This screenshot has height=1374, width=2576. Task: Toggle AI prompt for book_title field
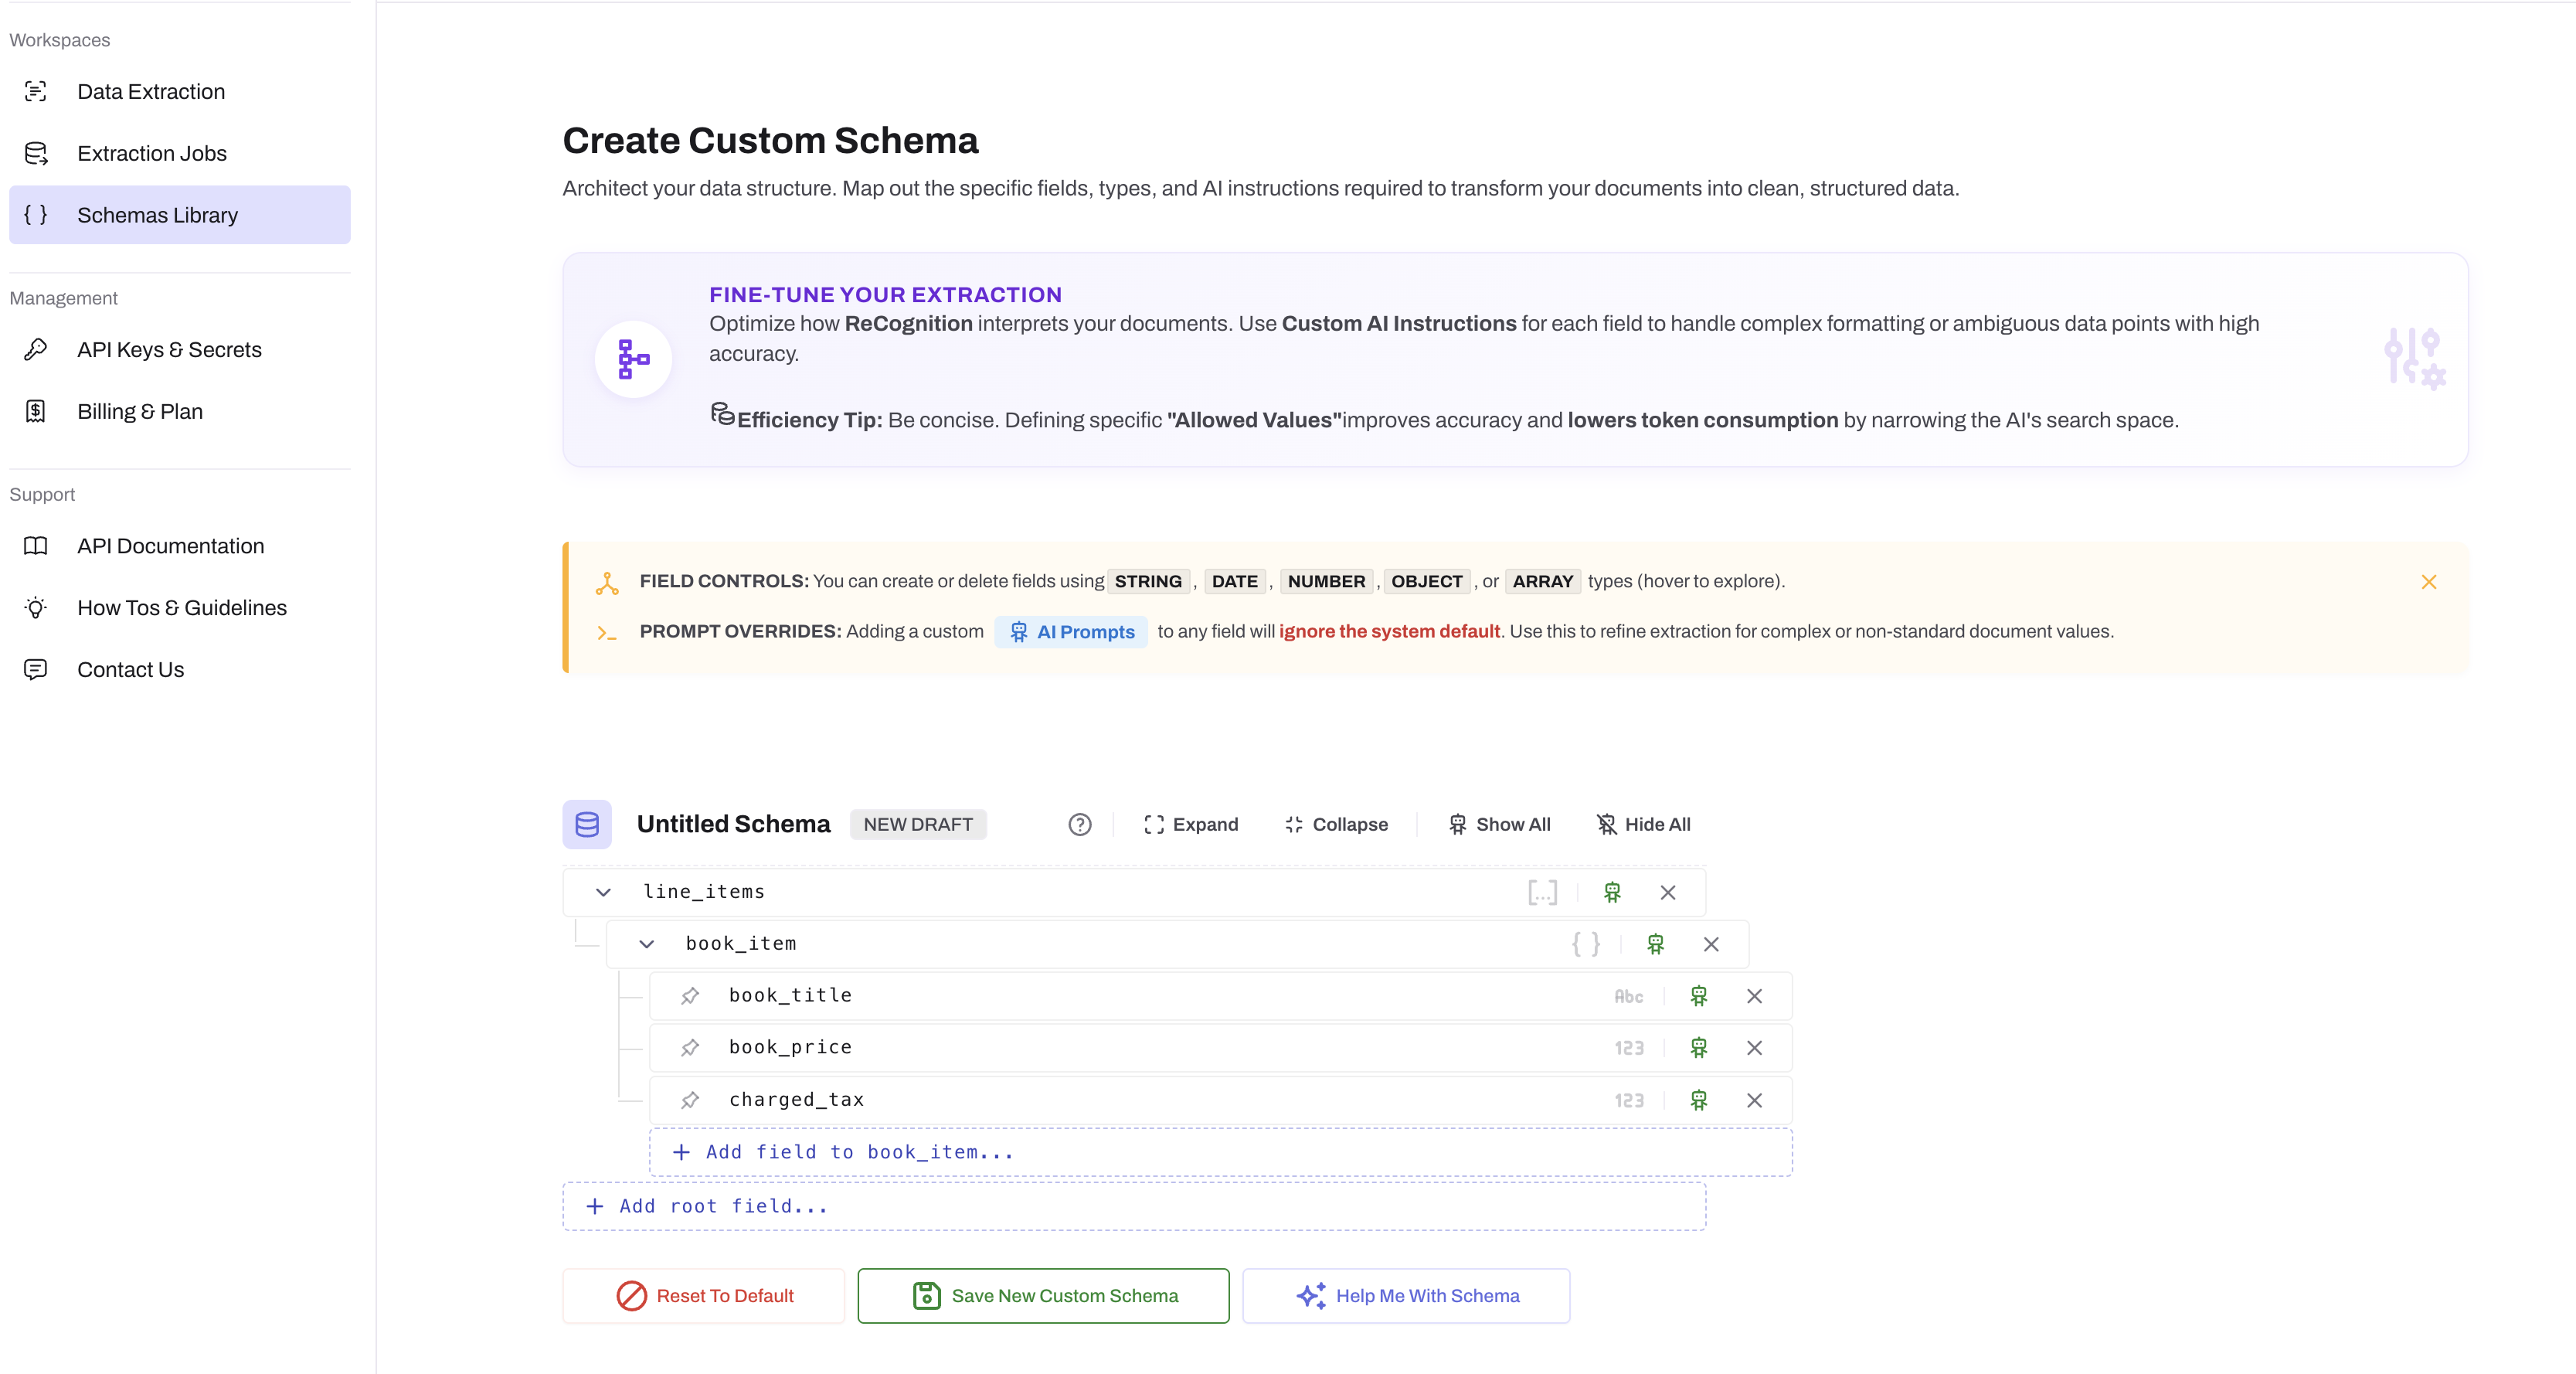pos(1698,996)
